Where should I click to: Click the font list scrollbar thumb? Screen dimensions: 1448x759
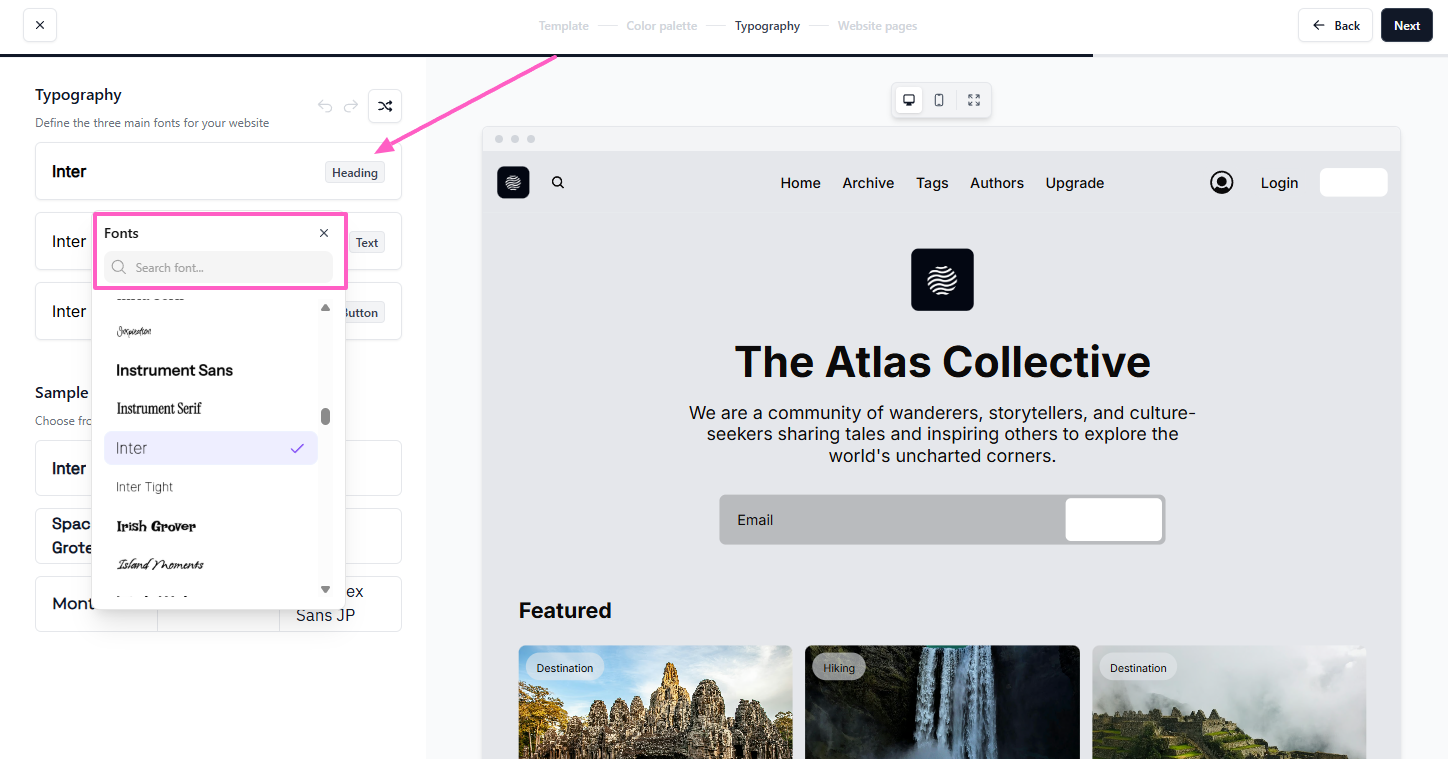pos(325,416)
